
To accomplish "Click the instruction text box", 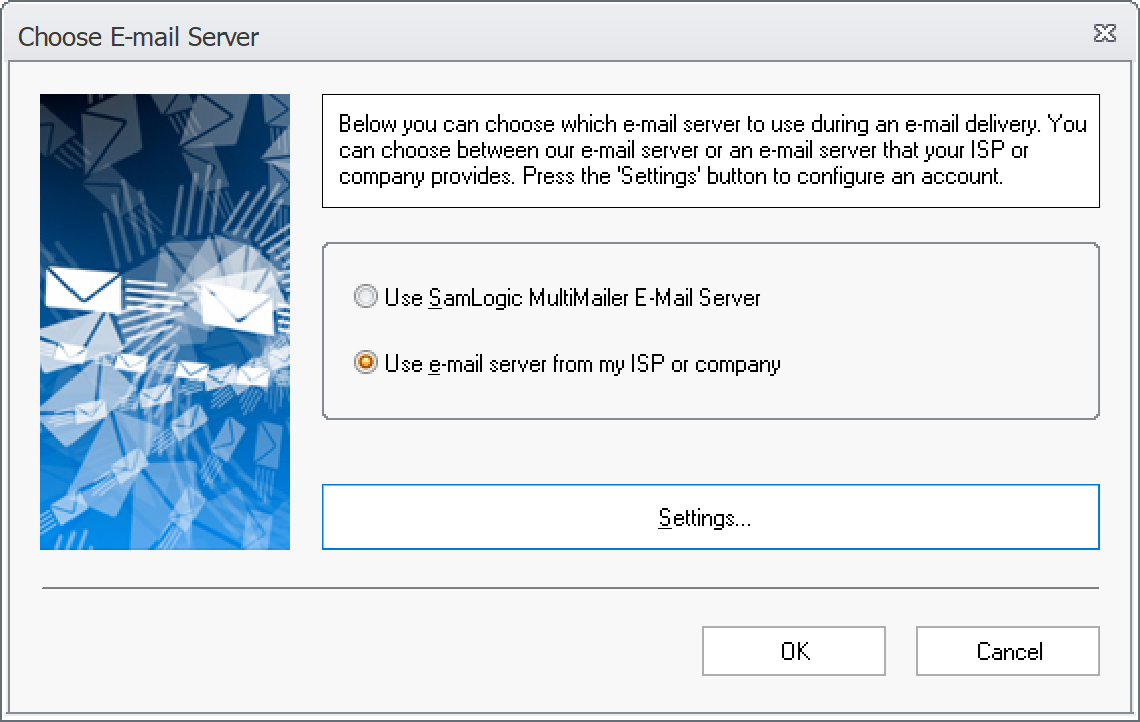I will [710, 150].
